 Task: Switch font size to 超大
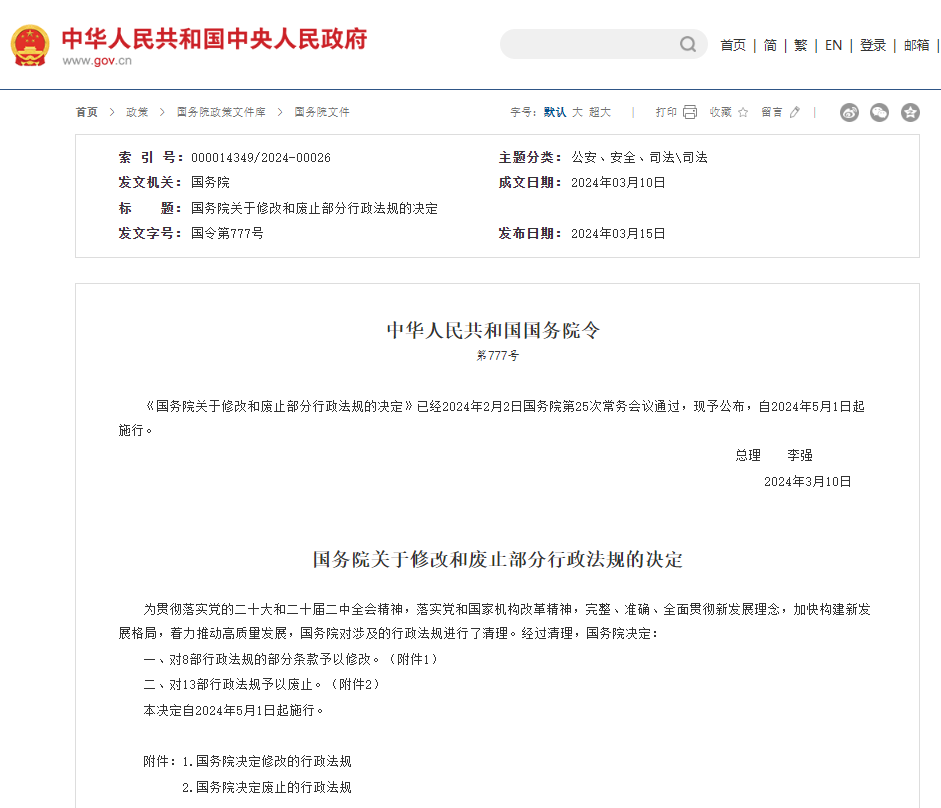600,112
